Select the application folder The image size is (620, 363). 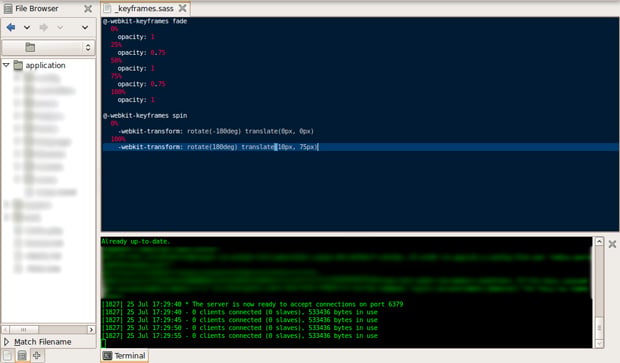[x=45, y=65]
